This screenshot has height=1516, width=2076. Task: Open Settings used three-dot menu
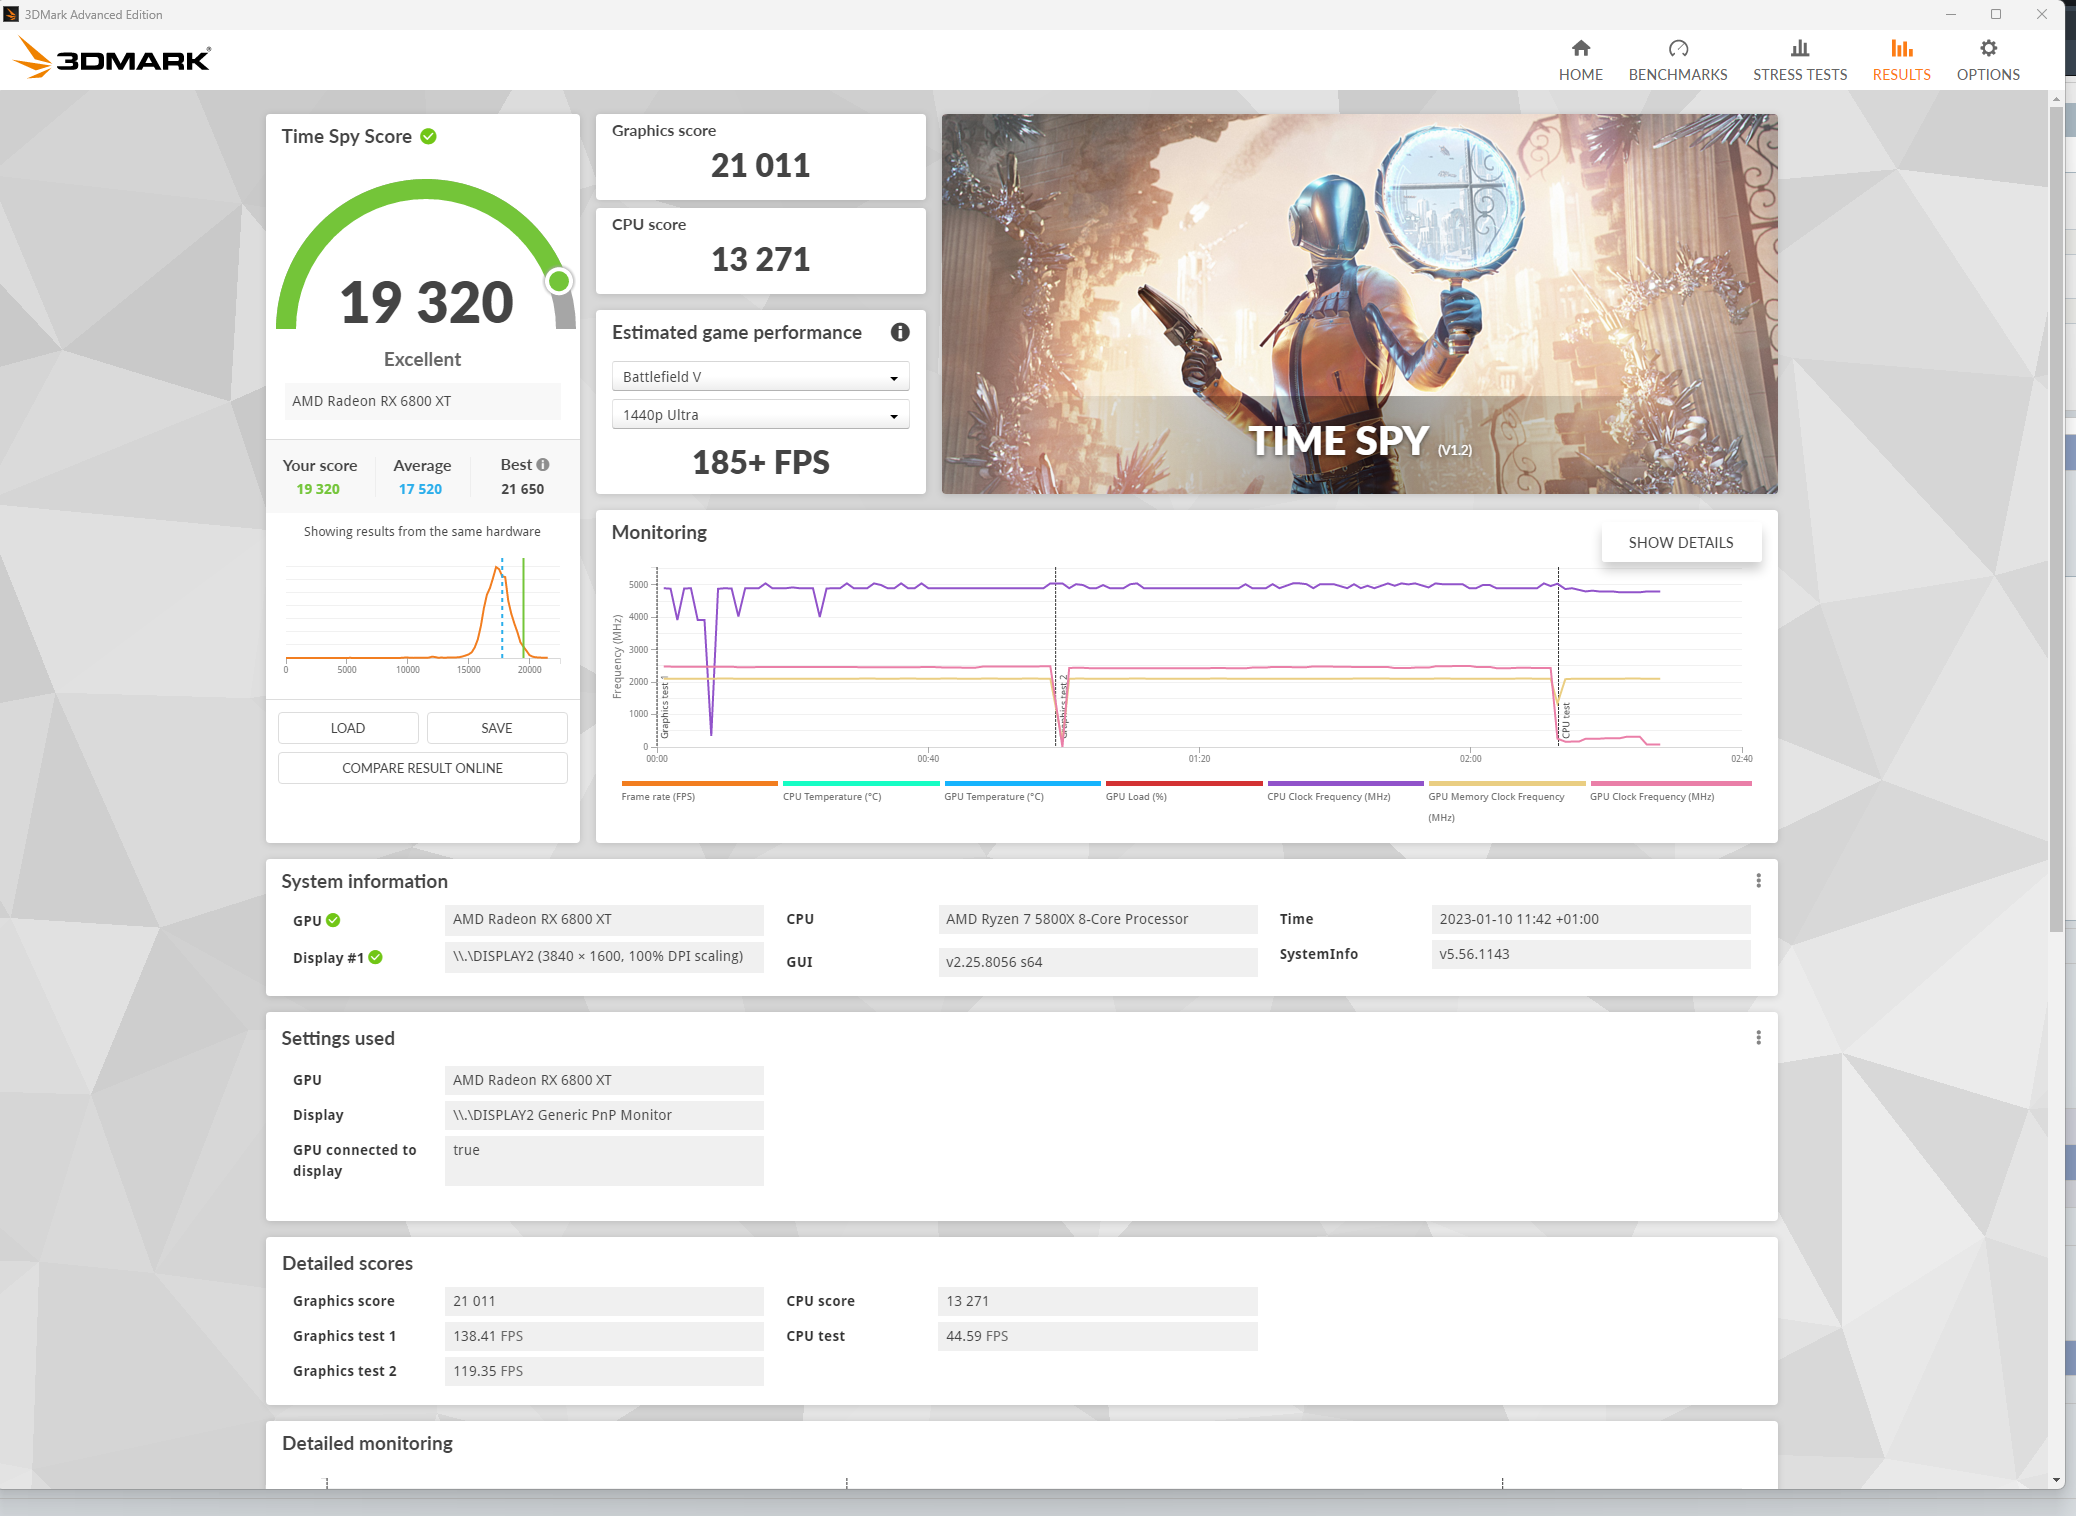[1757, 1038]
